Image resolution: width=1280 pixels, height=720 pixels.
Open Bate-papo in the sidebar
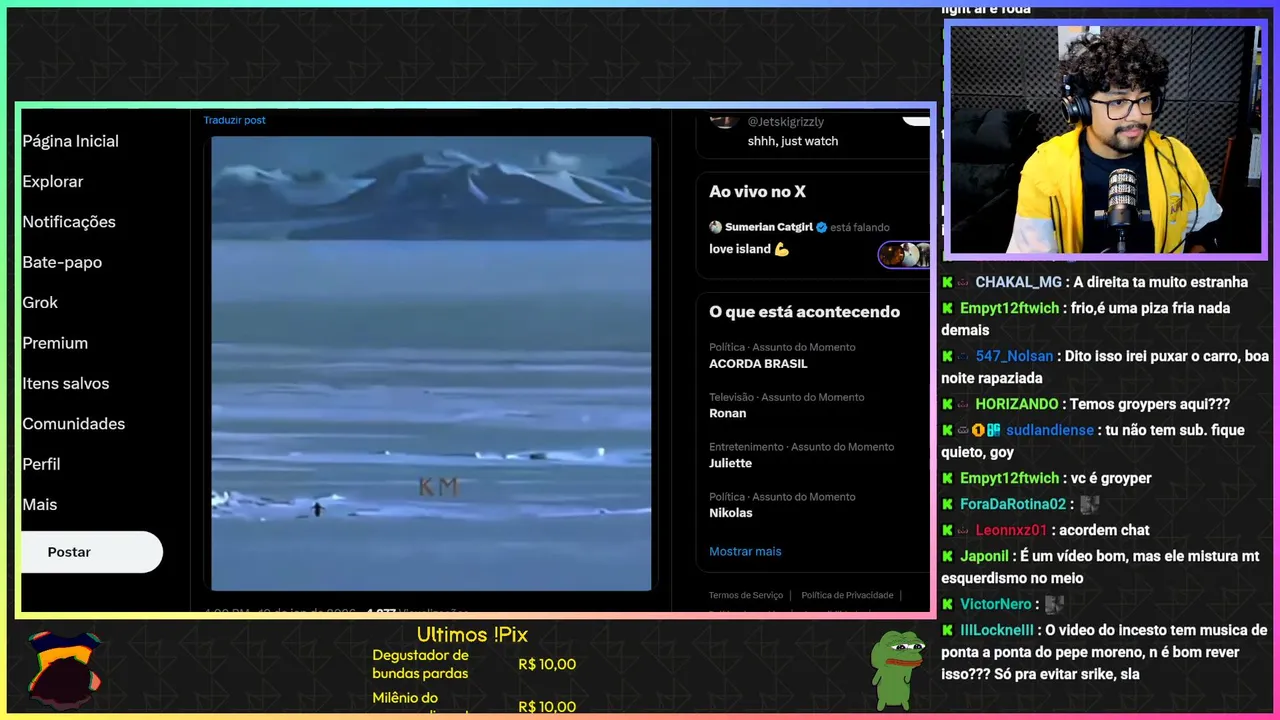[x=62, y=262]
